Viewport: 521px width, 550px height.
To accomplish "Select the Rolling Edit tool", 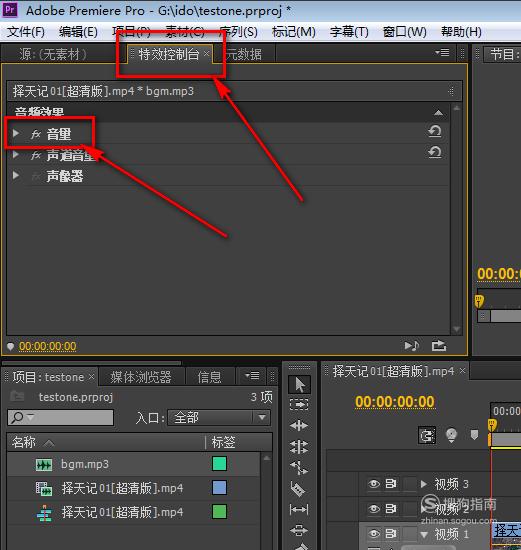I will [299, 447].
